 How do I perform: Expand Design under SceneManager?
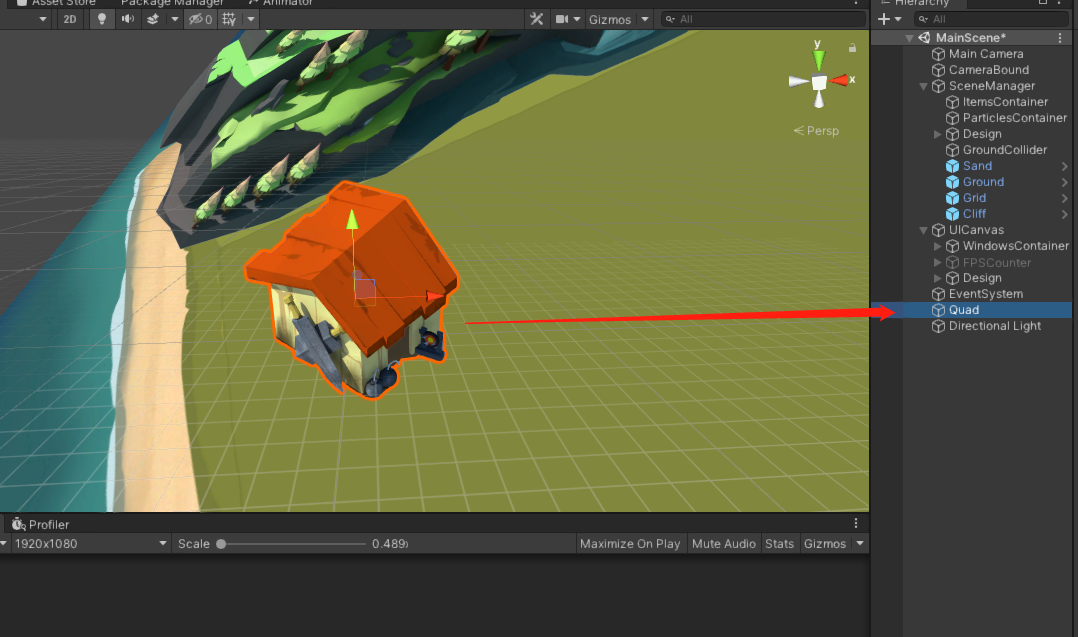click(937, 134)
